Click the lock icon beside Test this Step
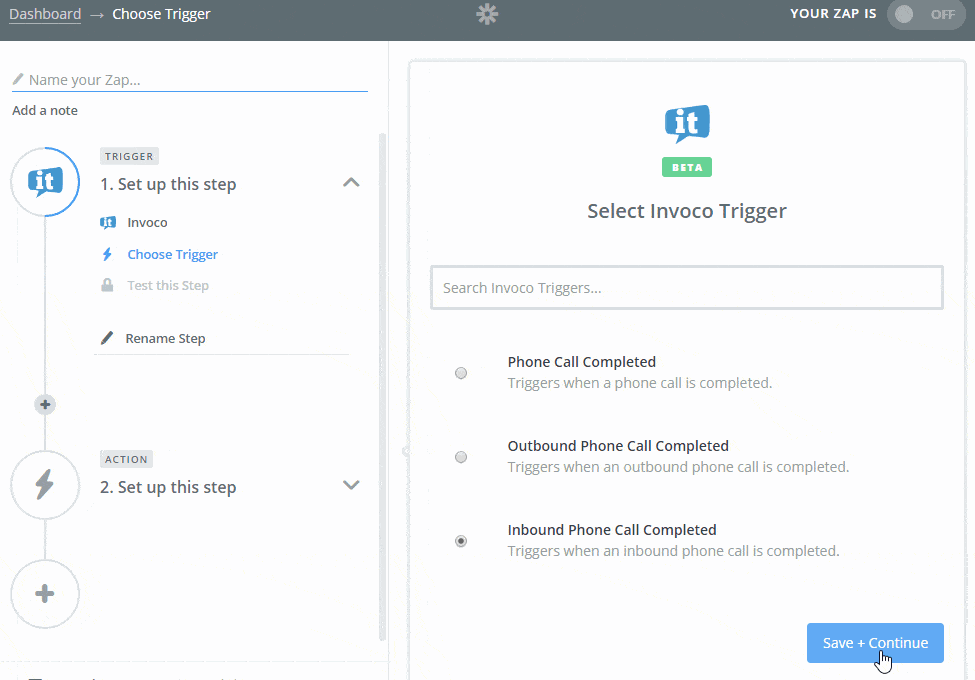 107,285
